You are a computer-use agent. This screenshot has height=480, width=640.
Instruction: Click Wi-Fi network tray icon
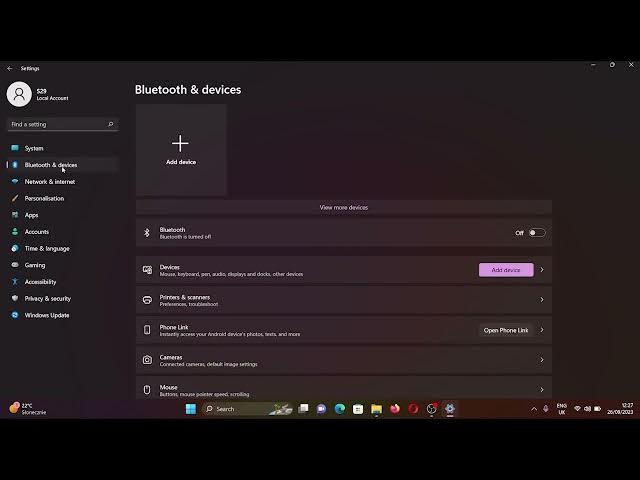(577, 409)
